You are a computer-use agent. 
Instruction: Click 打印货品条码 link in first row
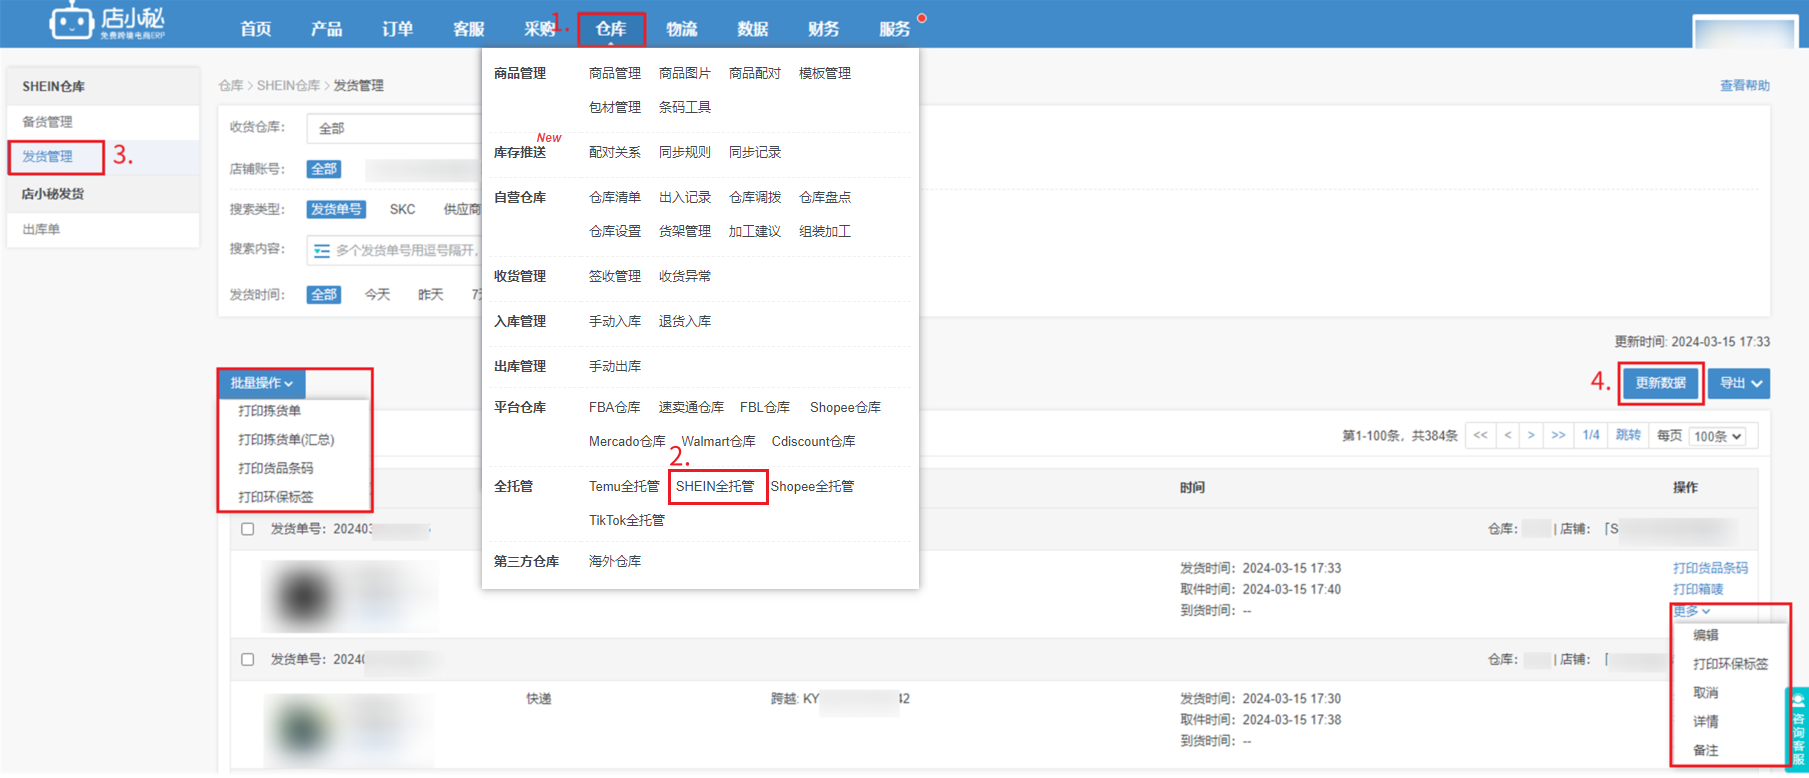pos(1710,568)
